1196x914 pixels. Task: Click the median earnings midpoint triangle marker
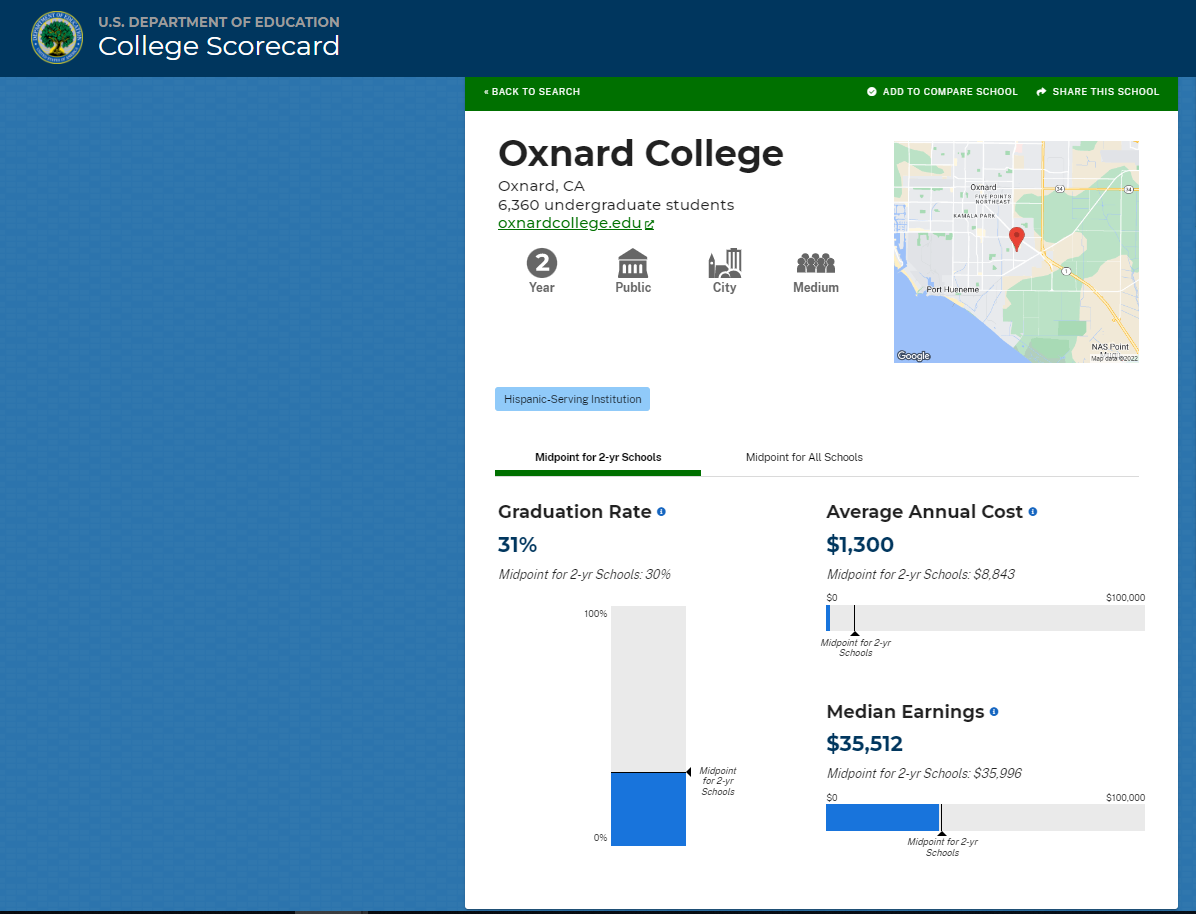pyautogui.click(x=942, y=833)
